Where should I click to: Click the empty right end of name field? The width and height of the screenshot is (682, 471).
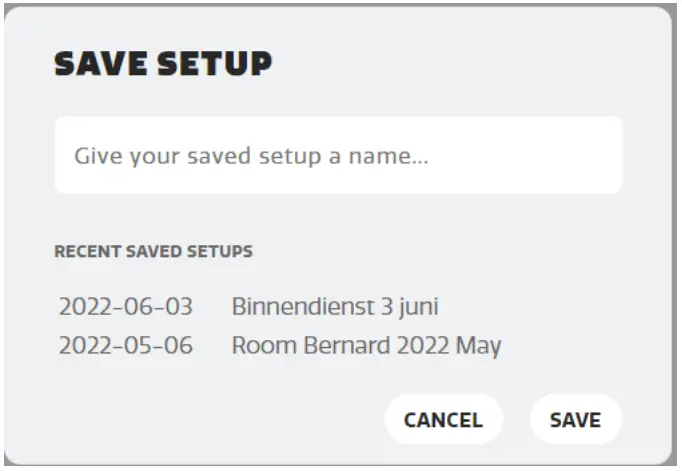580,156
